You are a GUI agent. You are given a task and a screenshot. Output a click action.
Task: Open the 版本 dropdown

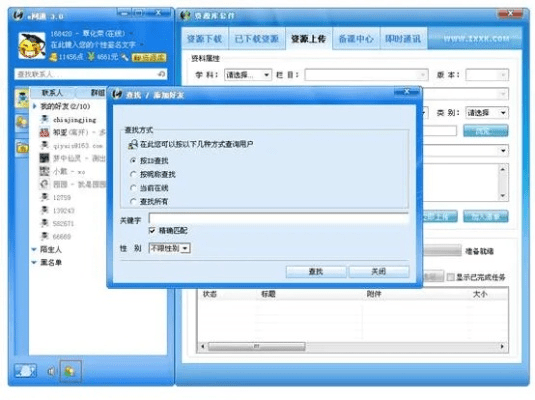click(487, 75)
